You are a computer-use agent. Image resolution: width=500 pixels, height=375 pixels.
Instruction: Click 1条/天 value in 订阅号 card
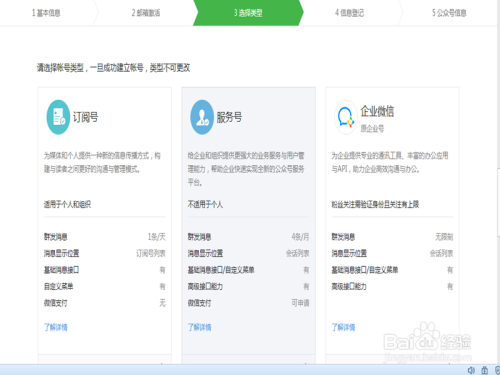coord(157,237)
